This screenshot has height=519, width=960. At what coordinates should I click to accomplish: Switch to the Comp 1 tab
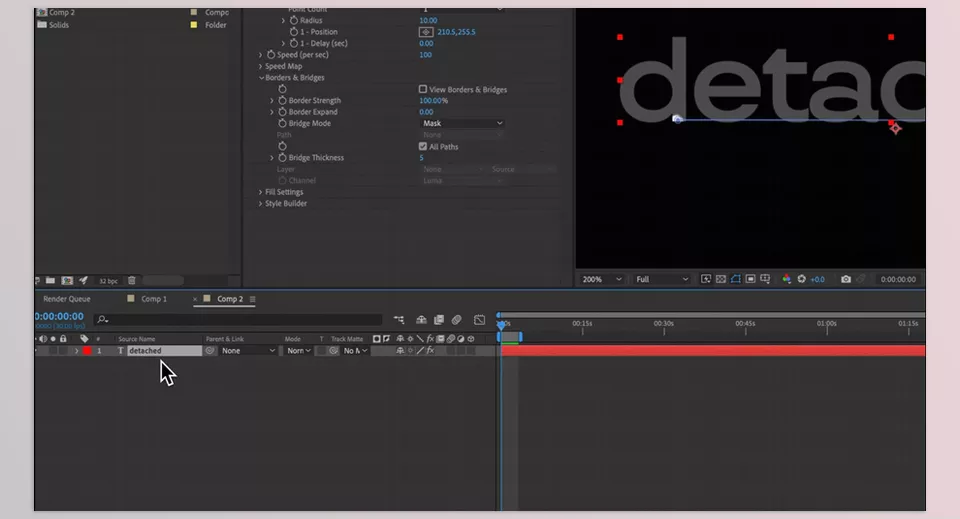[x=154, y=299]
